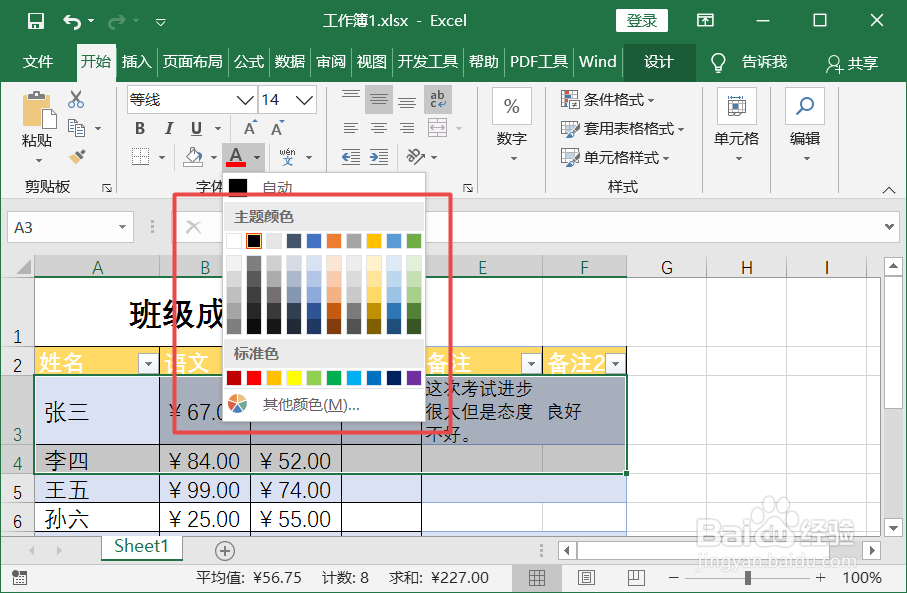Open the Editing magnifier icon

pyautogui.click(x=805, y=106)
